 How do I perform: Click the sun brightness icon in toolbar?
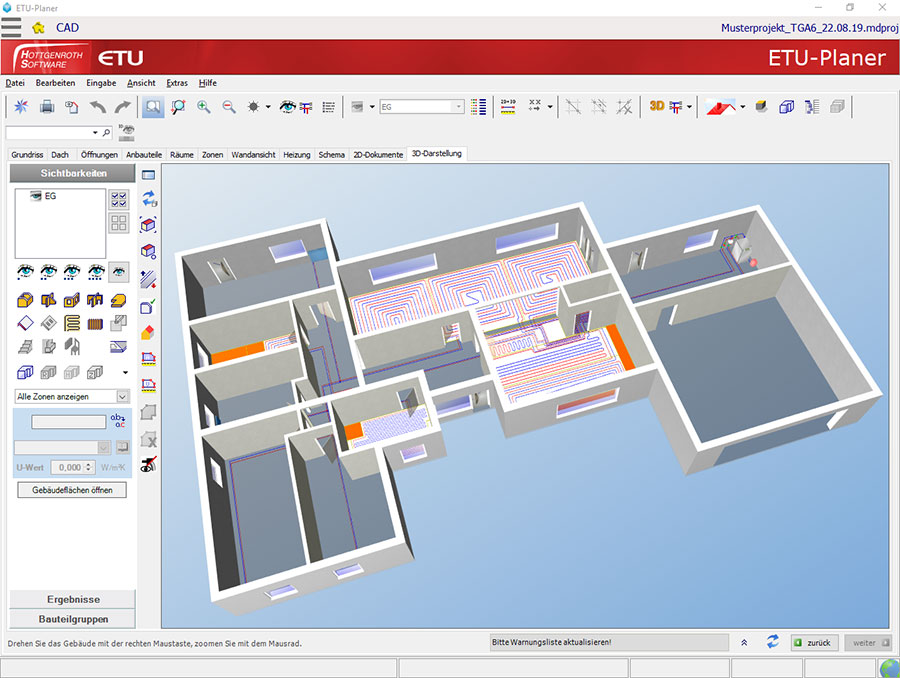[x=253, y=107]
